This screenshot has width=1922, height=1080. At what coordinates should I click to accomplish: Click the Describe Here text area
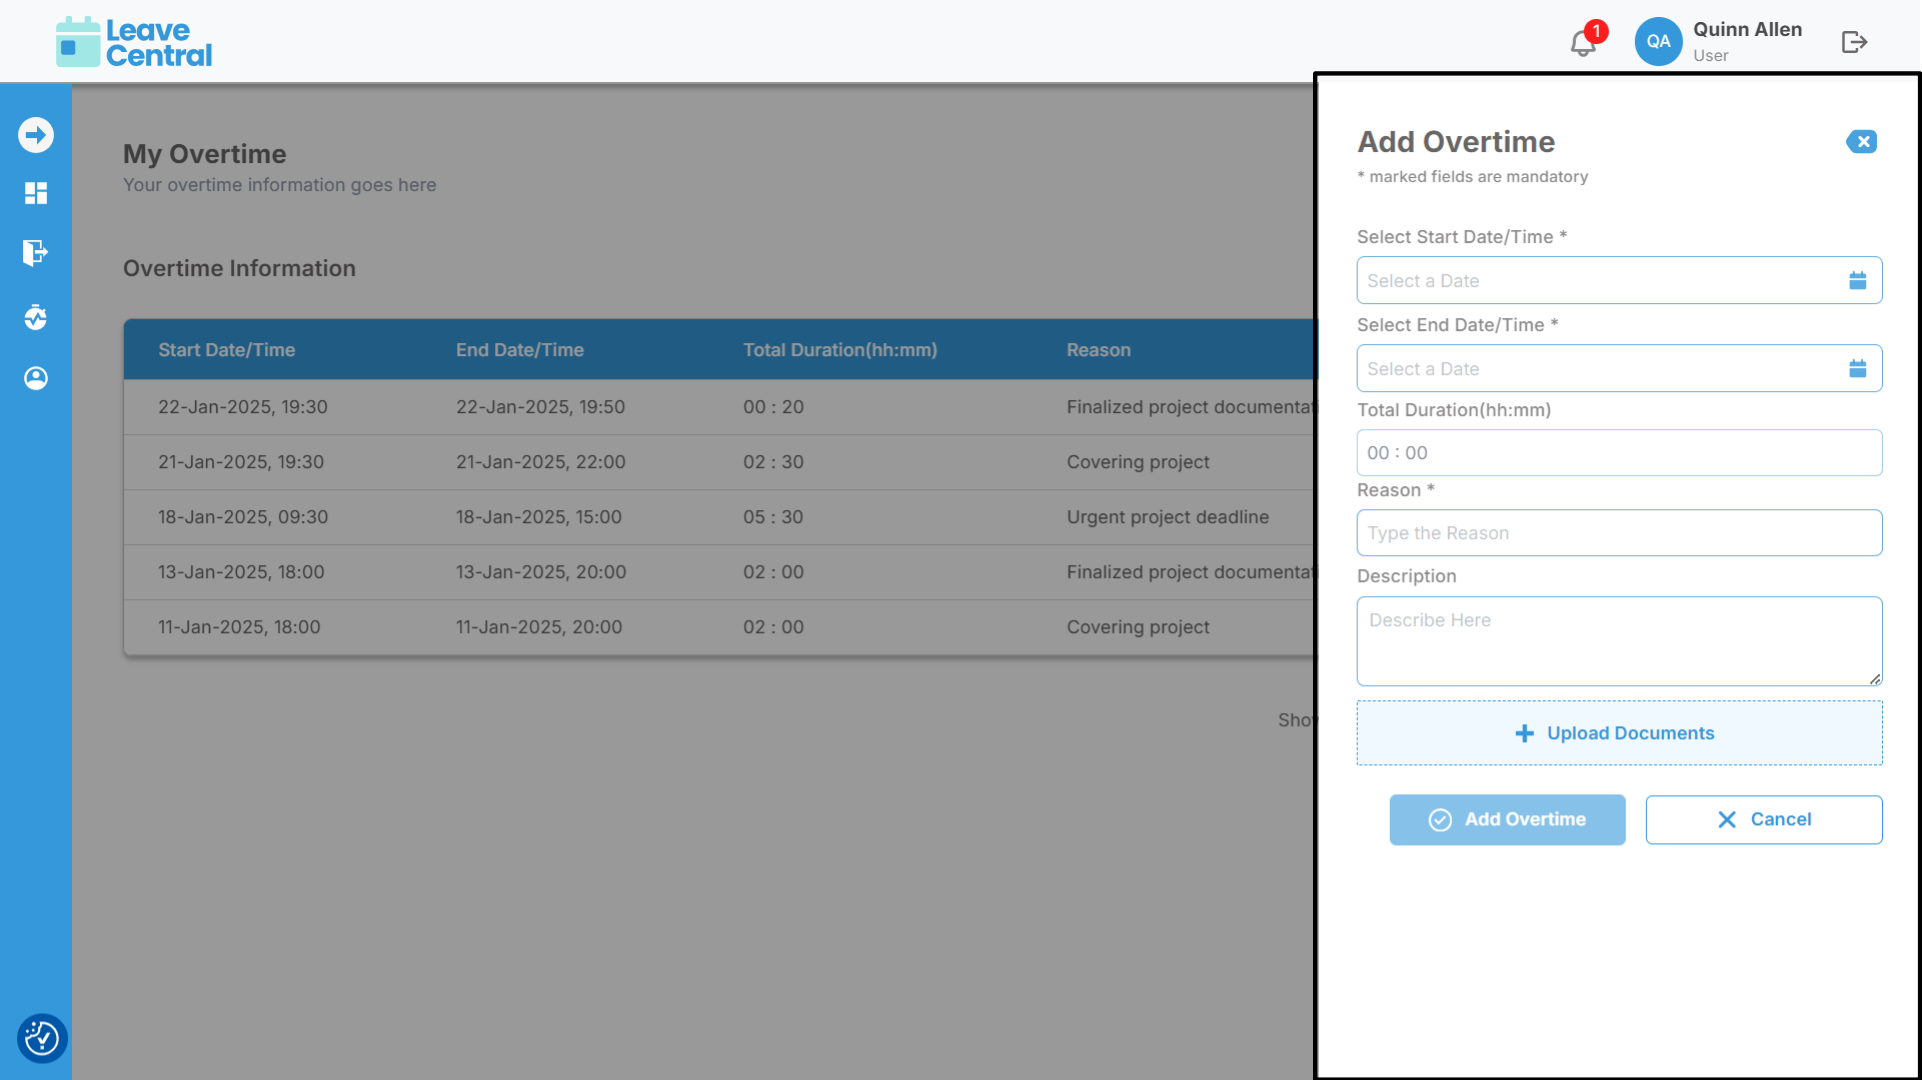pyautogui.click(x=1618, y=641)
